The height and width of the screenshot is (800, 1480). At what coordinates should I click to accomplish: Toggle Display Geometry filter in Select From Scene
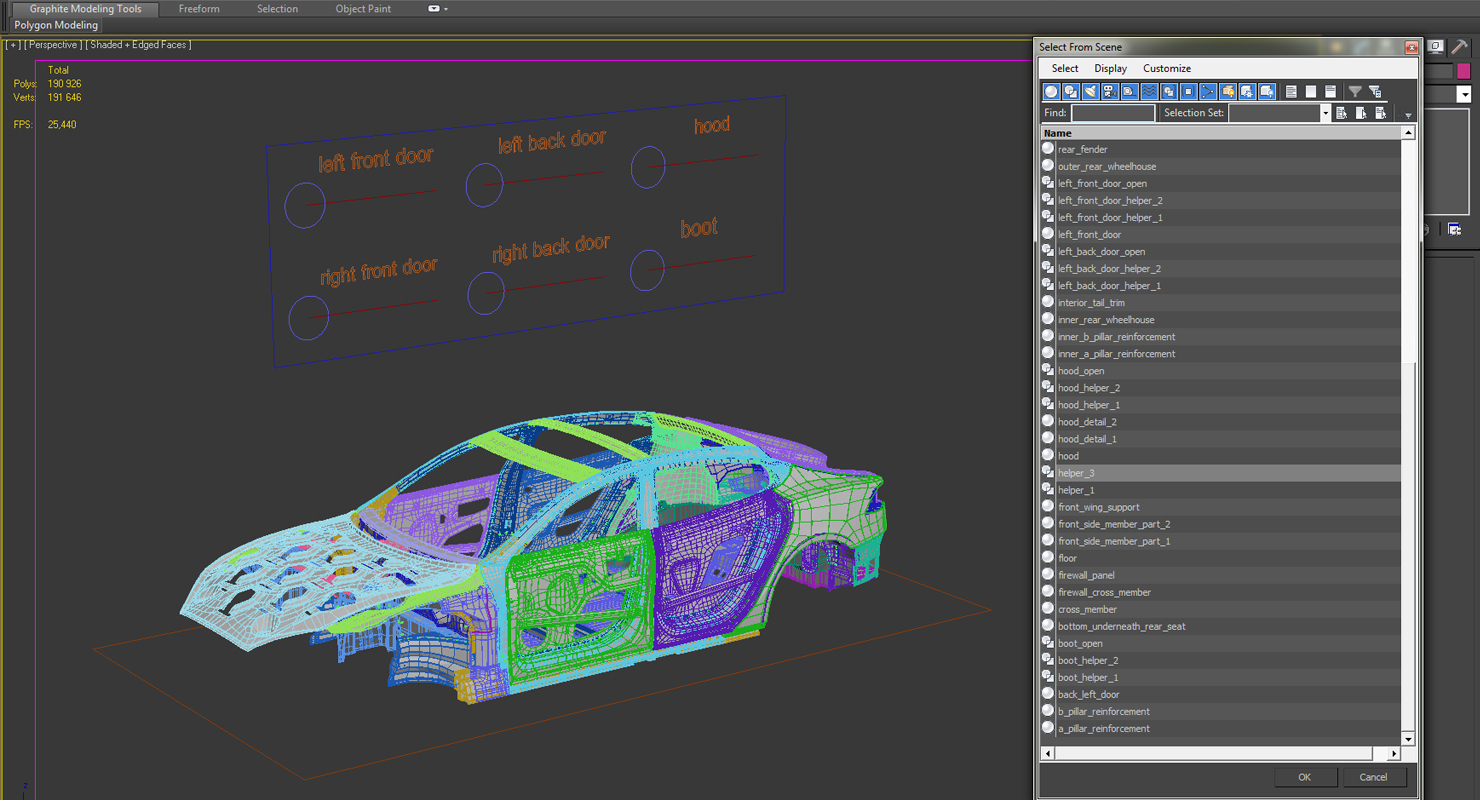click(x=1051, y=91)
